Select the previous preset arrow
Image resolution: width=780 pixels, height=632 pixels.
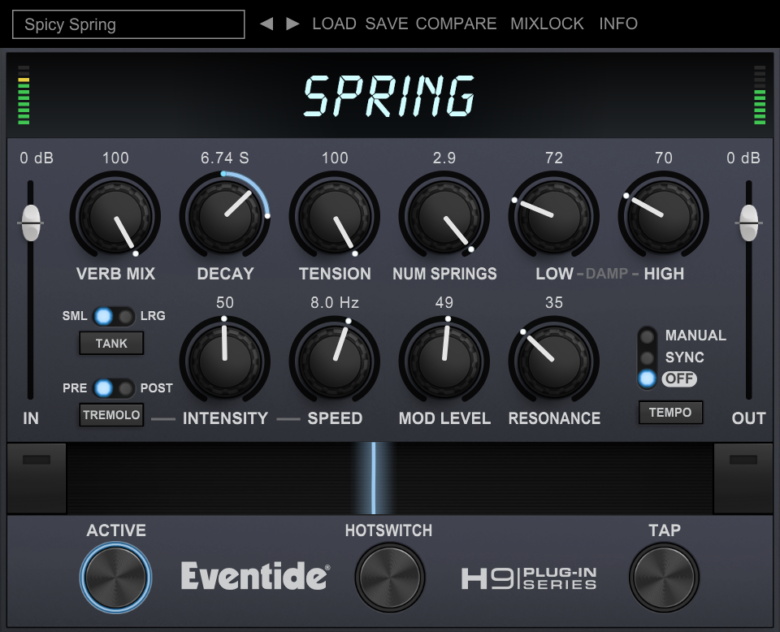[267, 23]
